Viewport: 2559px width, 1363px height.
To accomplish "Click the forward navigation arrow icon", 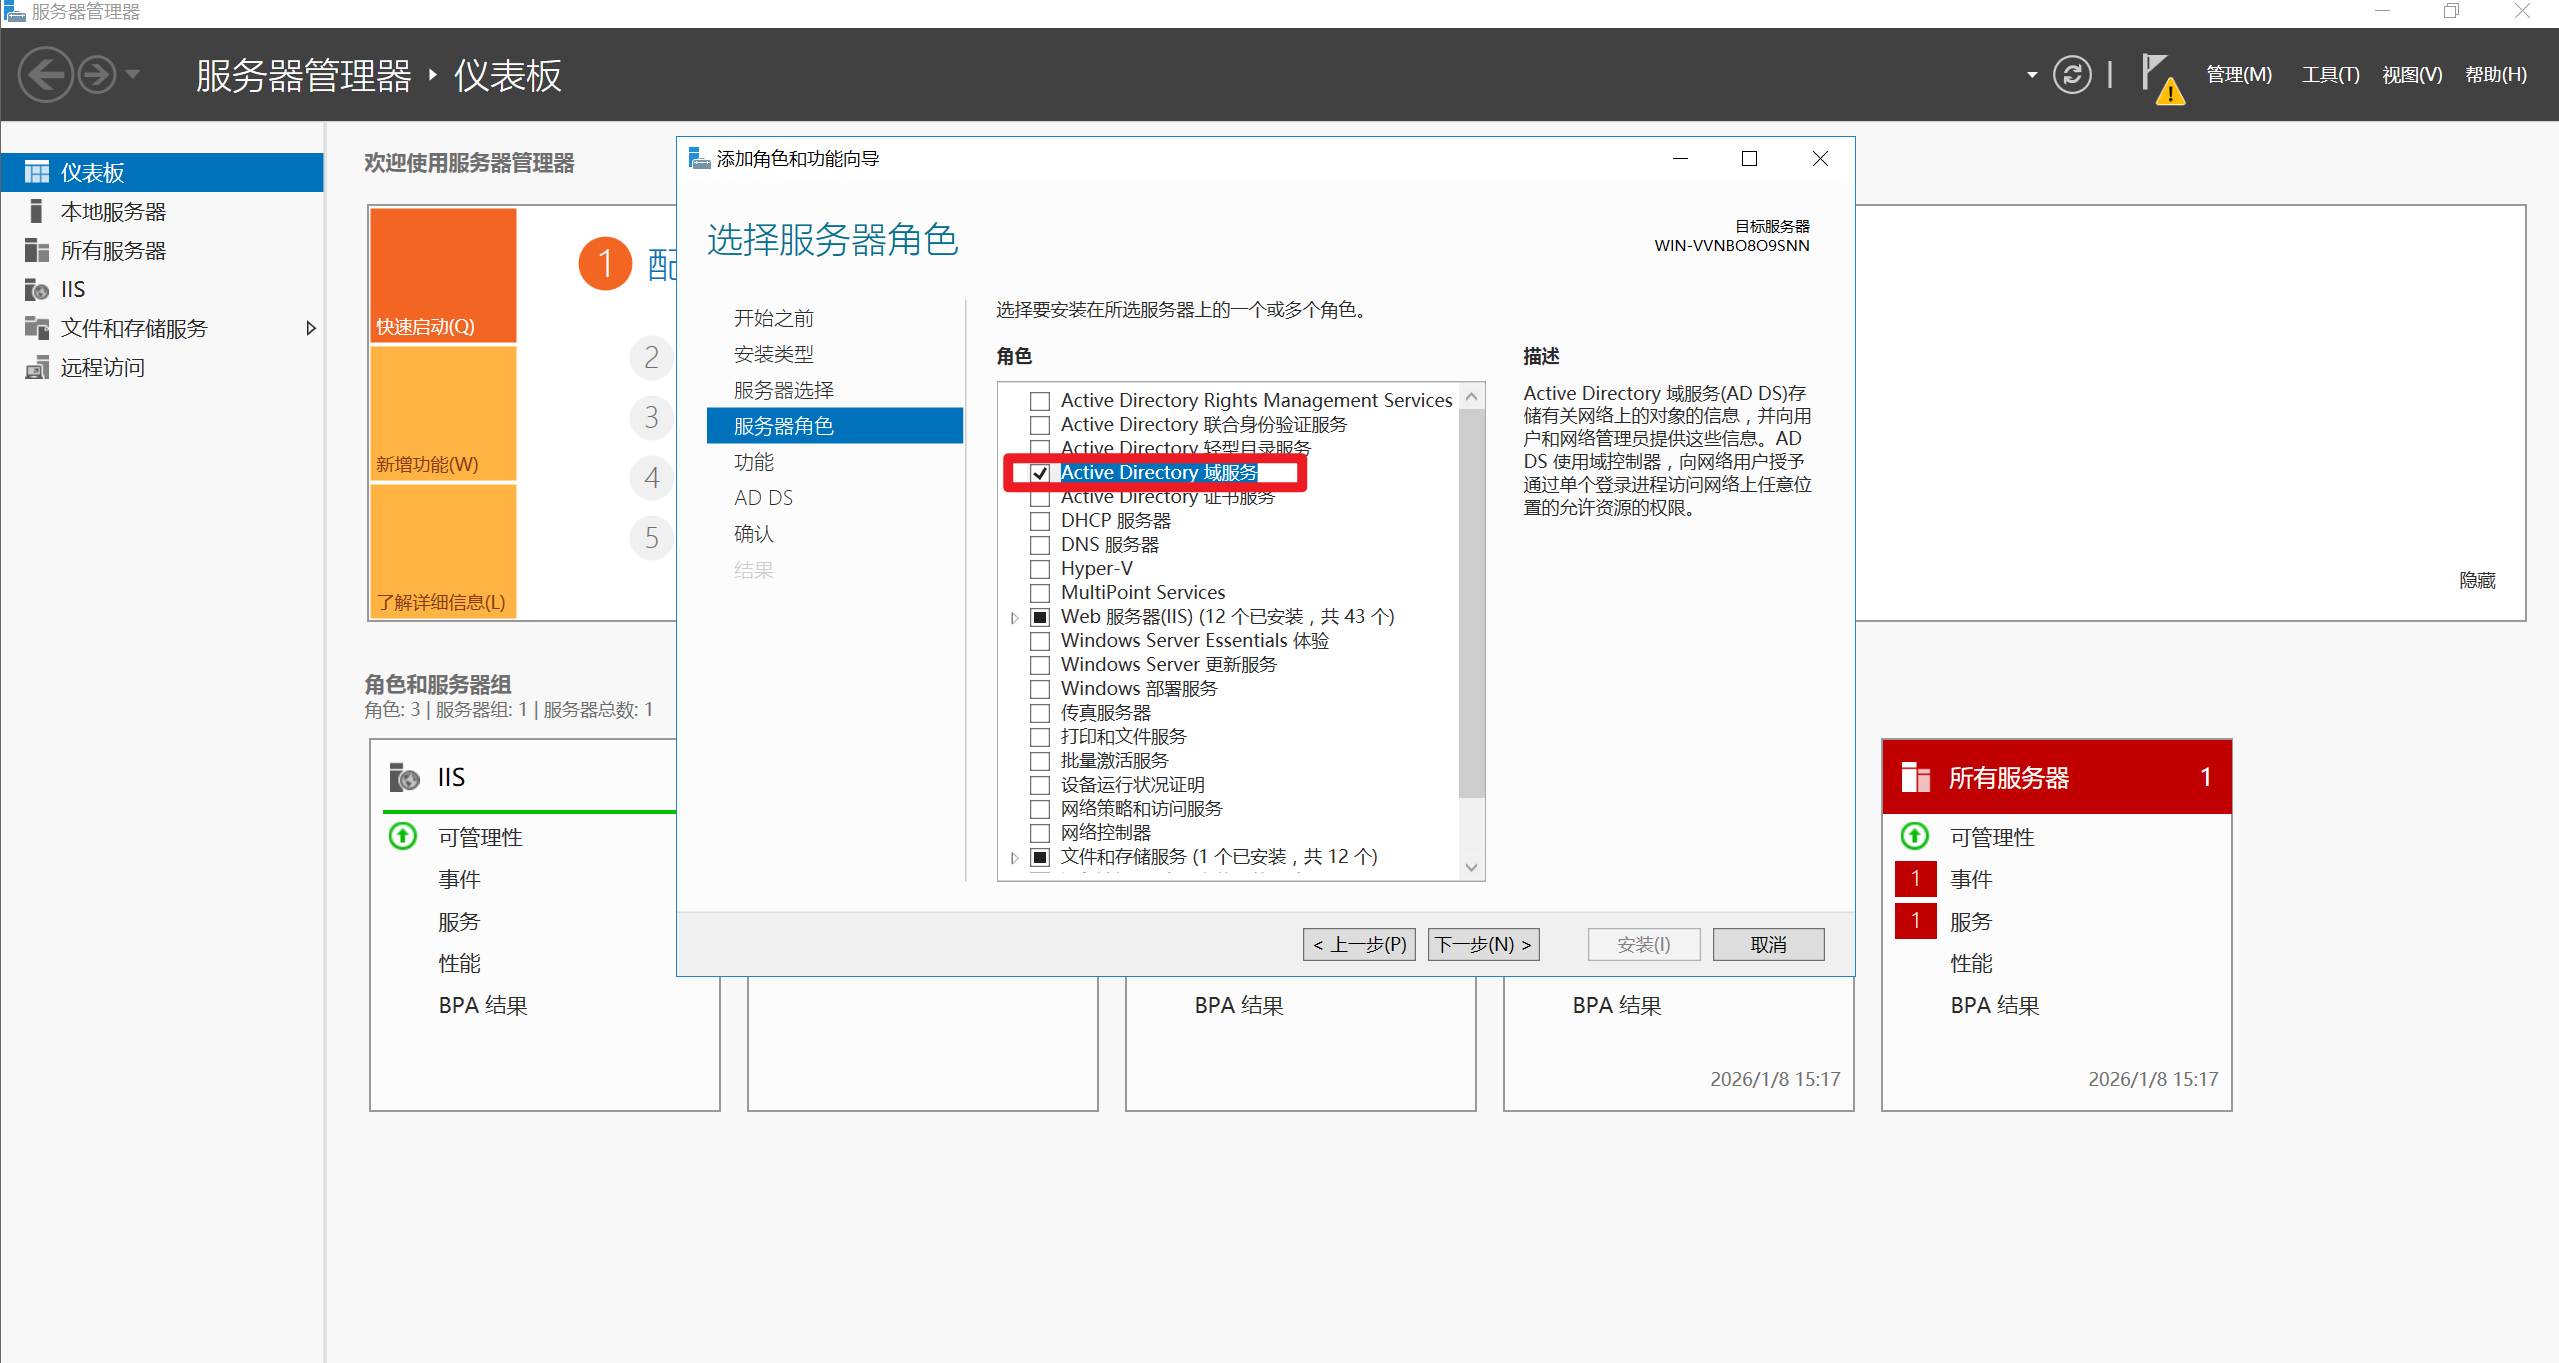I will [x=97, y=75].
